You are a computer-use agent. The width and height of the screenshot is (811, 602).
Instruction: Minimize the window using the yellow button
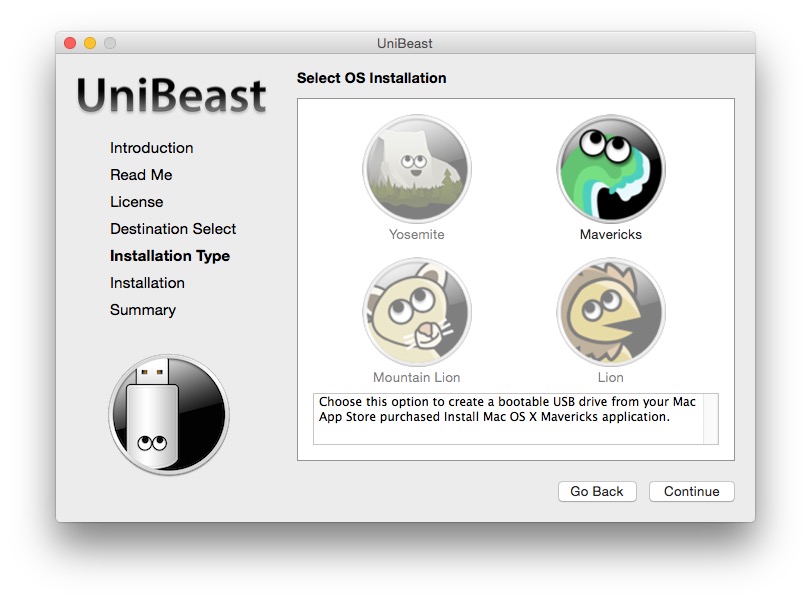[90, 43]
